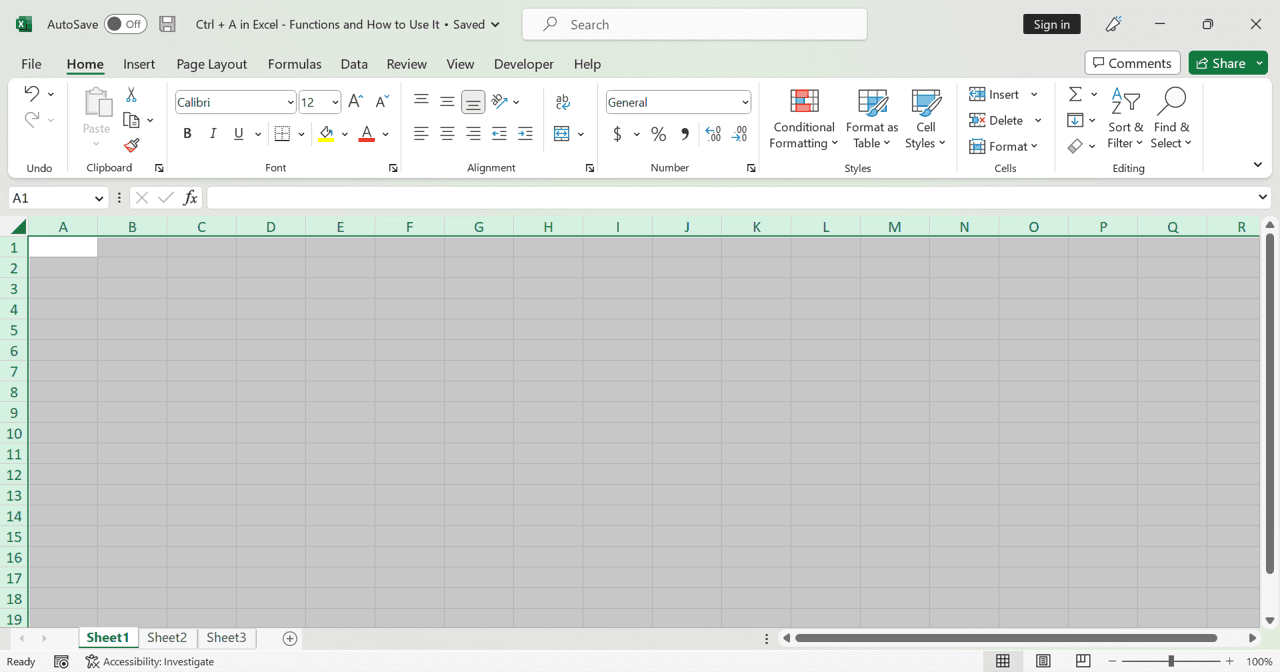The width and height of the screenshot is (1280, 672).
Task: Click the Increase Decimal icon
Action: 713,134
